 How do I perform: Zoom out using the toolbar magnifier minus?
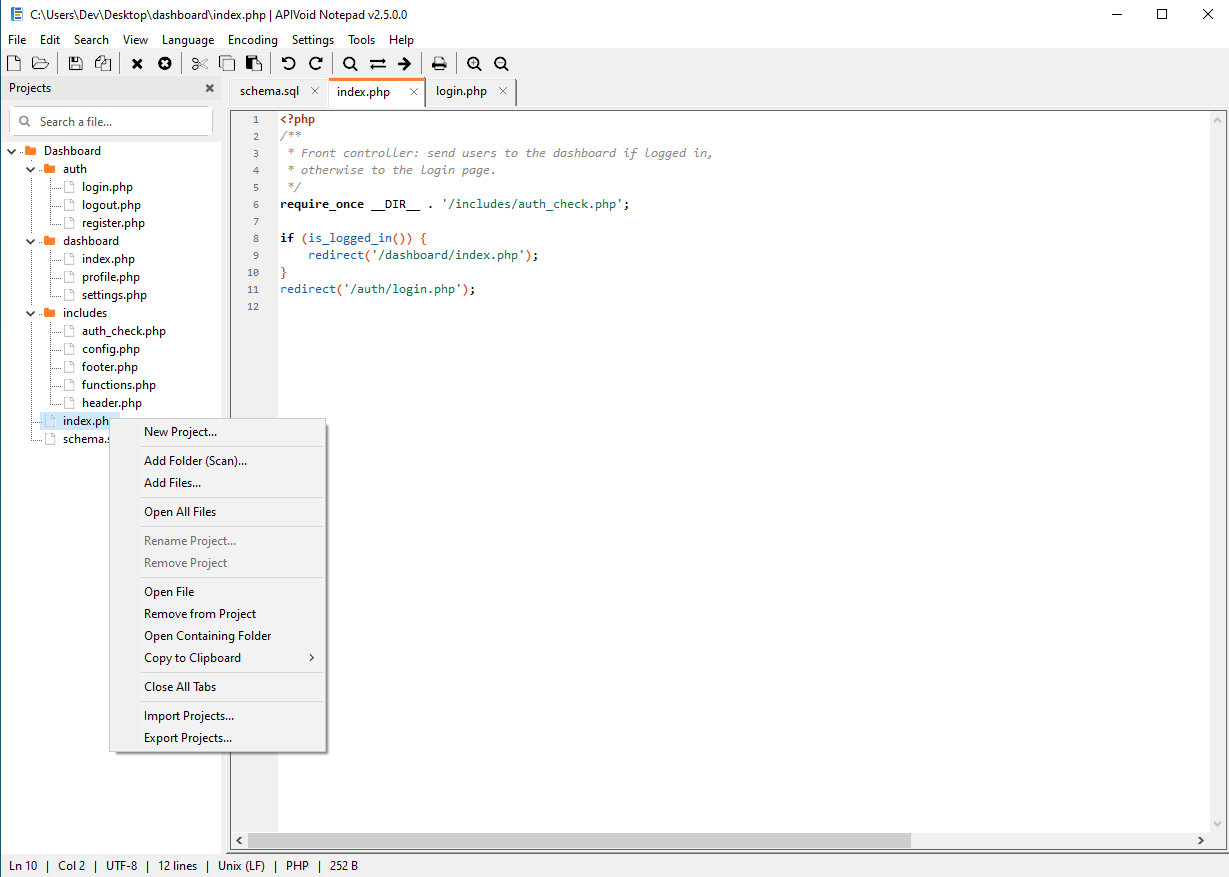click(501, 64)
